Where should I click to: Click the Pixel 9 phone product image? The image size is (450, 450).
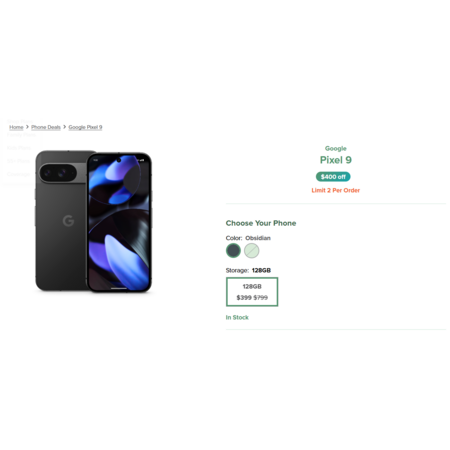(x=94, y=222)
